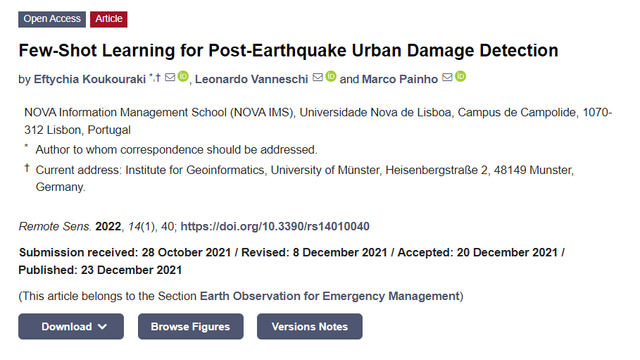The width and height of the screenshot is (640, 360).
Task: Click the red Article label badge
Action: tap(109, 19)
